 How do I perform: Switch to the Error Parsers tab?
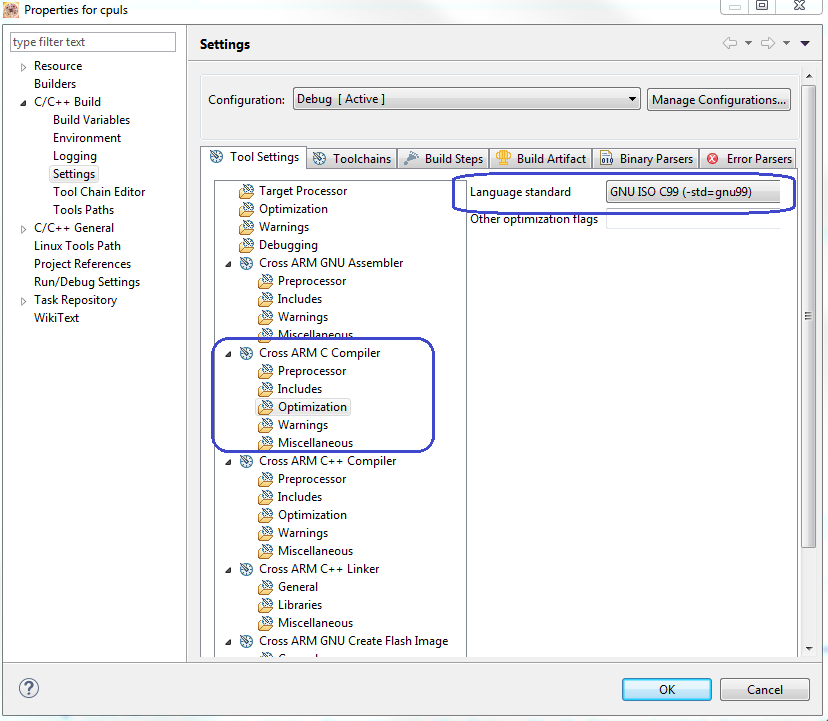(x=749, y=158)
